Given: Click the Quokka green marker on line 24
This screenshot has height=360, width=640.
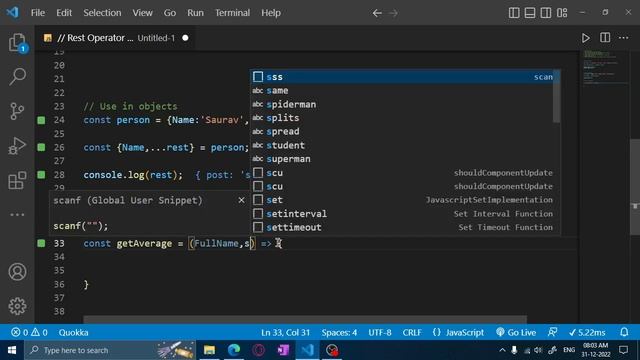Looking at the screenshot, I should pos(41,120).
